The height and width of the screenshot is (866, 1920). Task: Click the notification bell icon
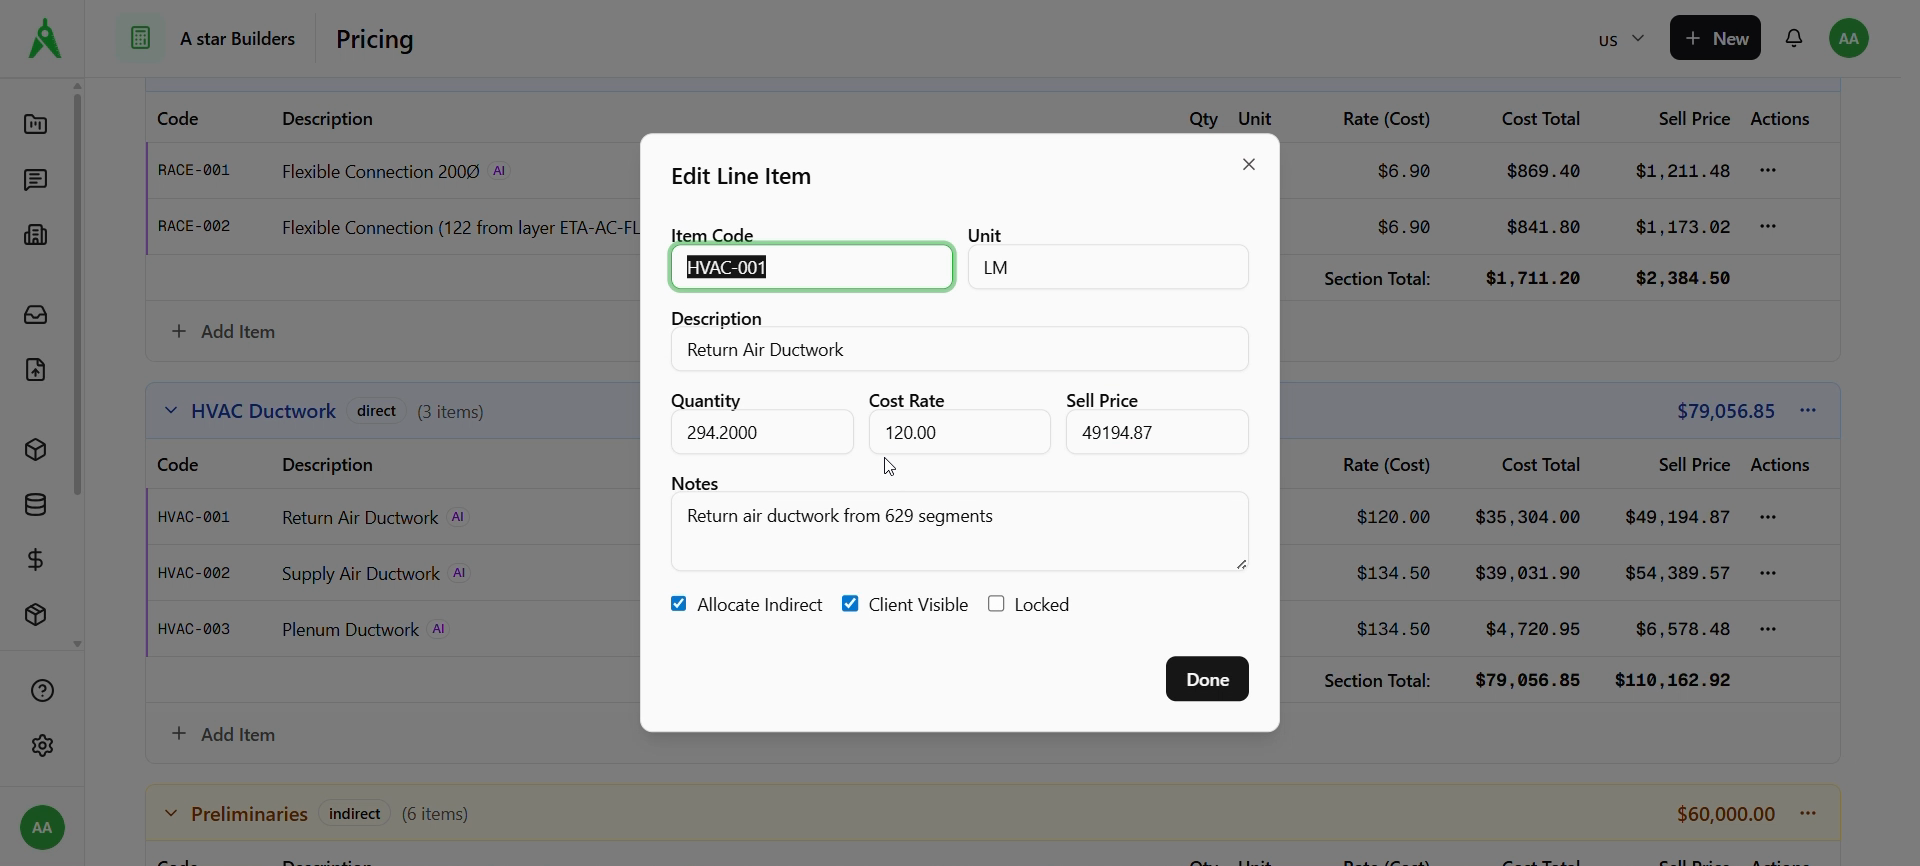tap(1794, 38)
